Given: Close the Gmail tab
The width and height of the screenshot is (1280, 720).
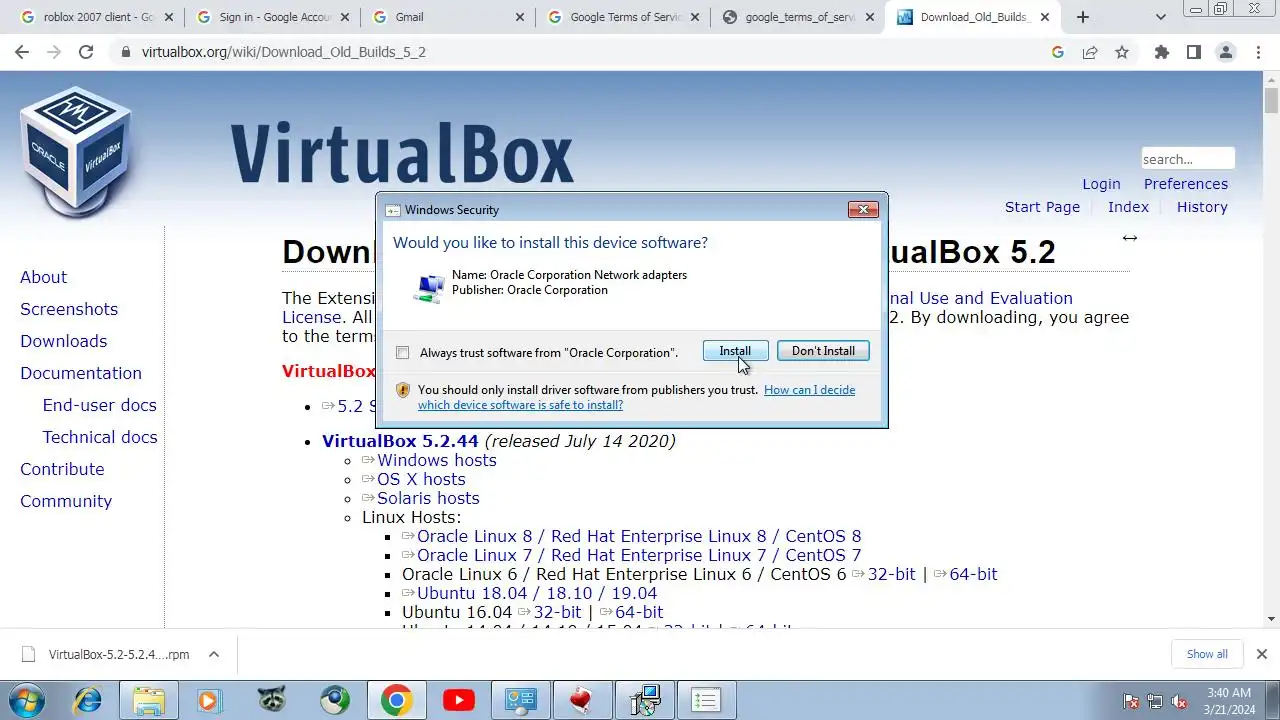Looking at the screenshot, I should tap(519, 17).
